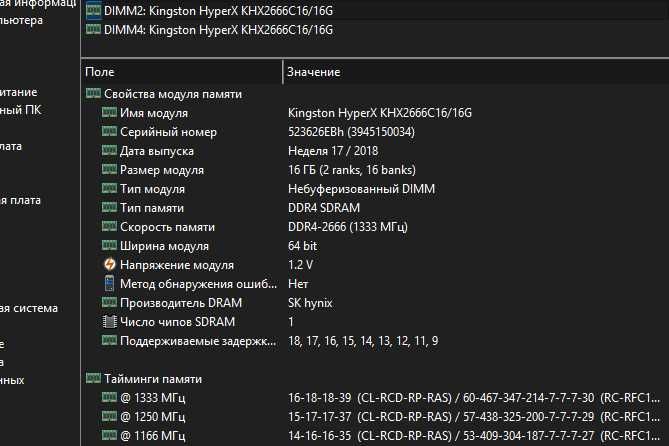The width and height of the screenshot is (669, 446).
Task: Click the value 'Неделя 17 / 2018'
Action: click(x=333, y=151)
